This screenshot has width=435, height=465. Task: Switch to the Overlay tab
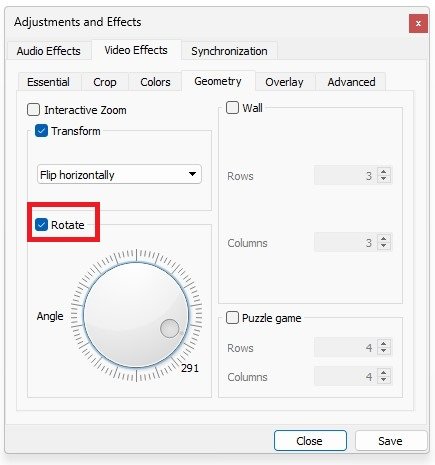coord(284,82)
